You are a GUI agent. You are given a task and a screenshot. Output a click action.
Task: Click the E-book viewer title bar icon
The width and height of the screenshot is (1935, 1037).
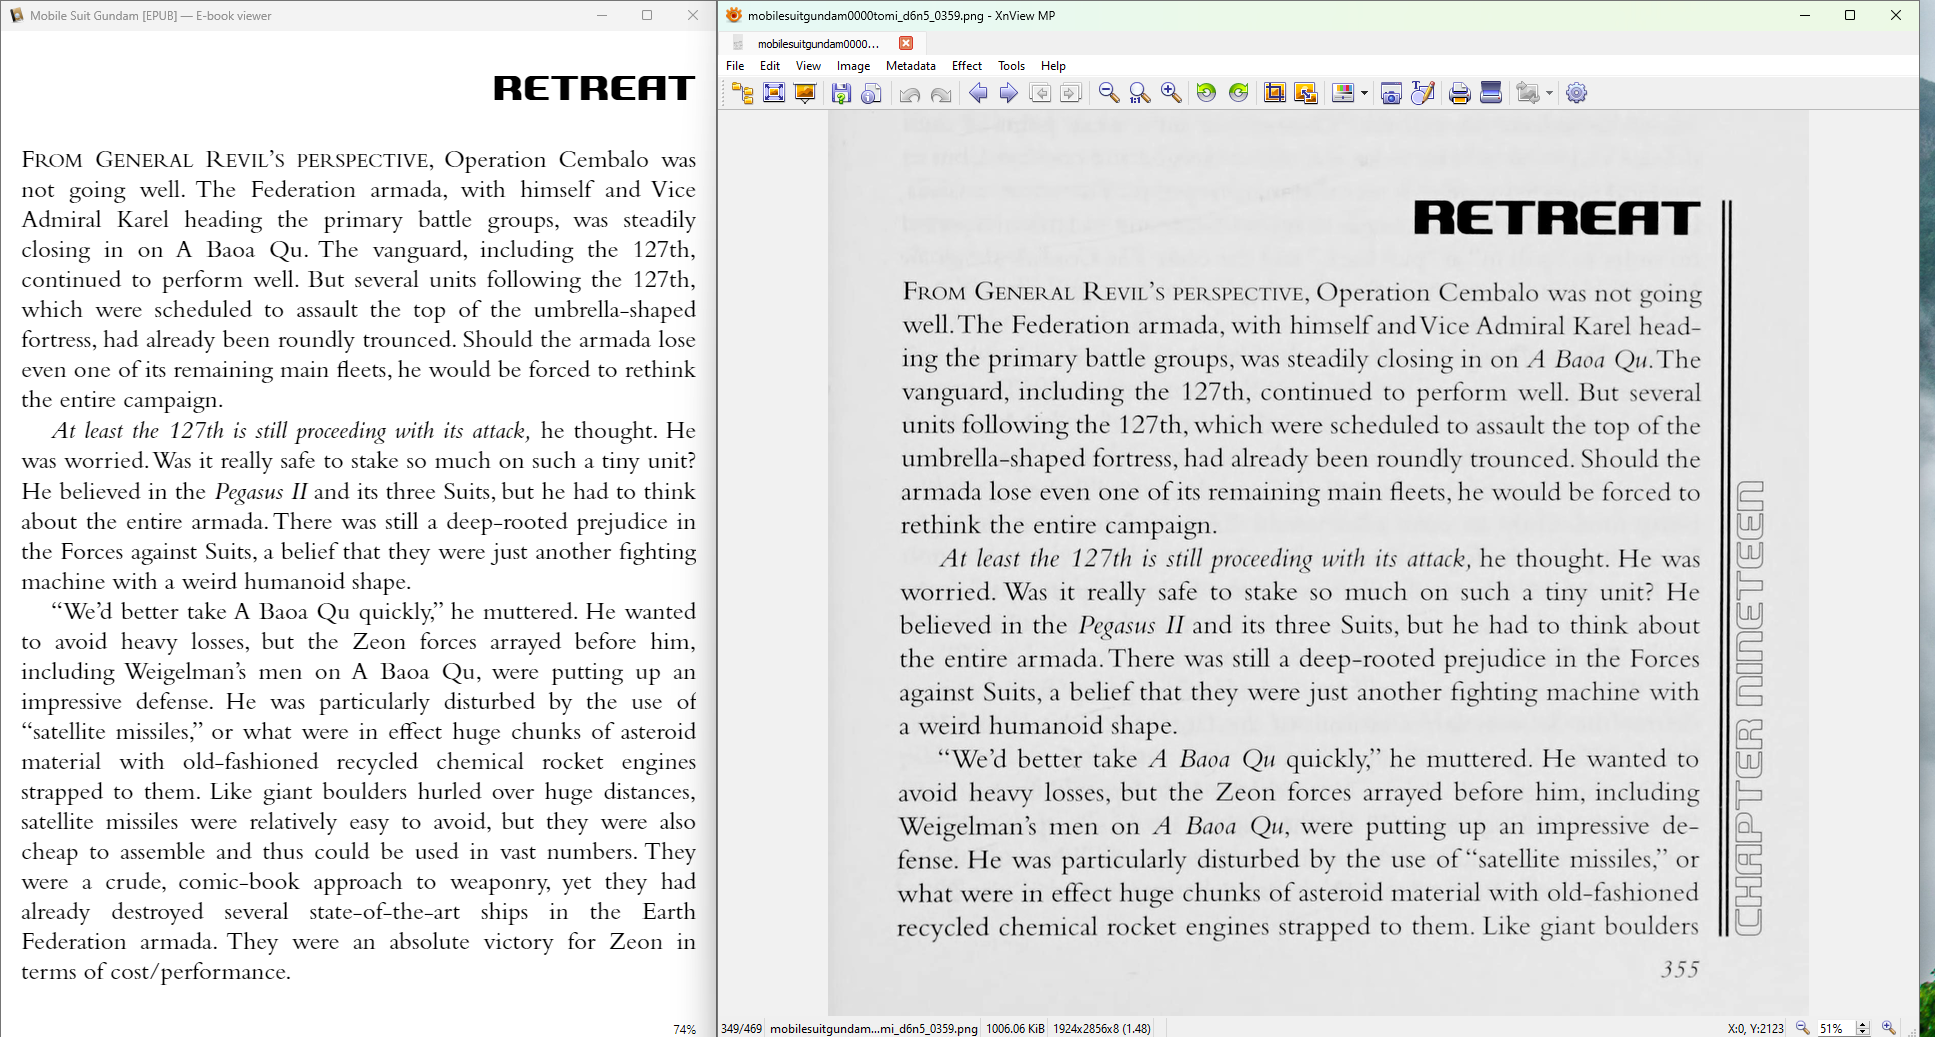click(x=16, y=15)
